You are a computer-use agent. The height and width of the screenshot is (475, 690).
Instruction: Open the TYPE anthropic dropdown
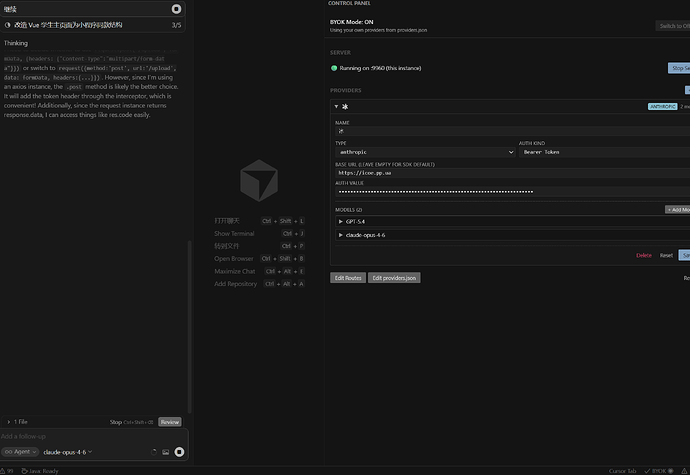tap(426, 152)
